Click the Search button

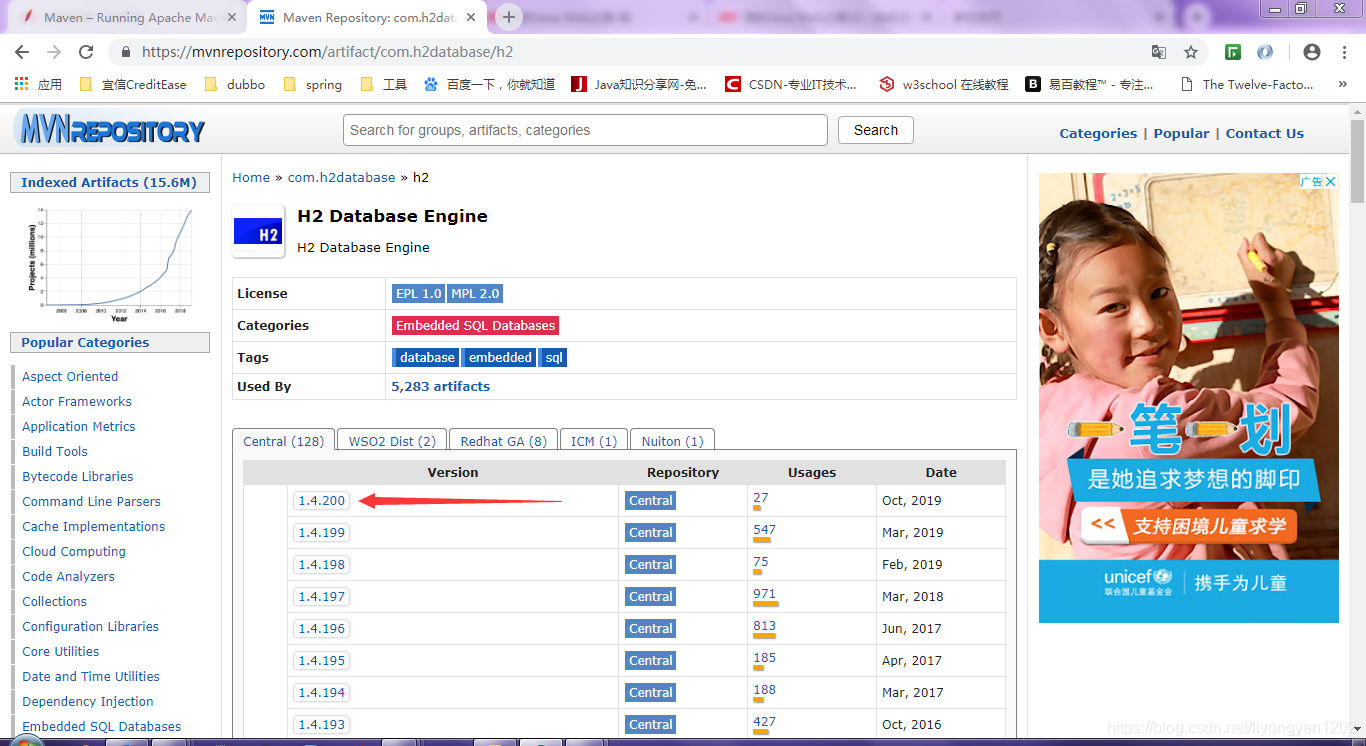pyautogui.click(x=876, y=130)
